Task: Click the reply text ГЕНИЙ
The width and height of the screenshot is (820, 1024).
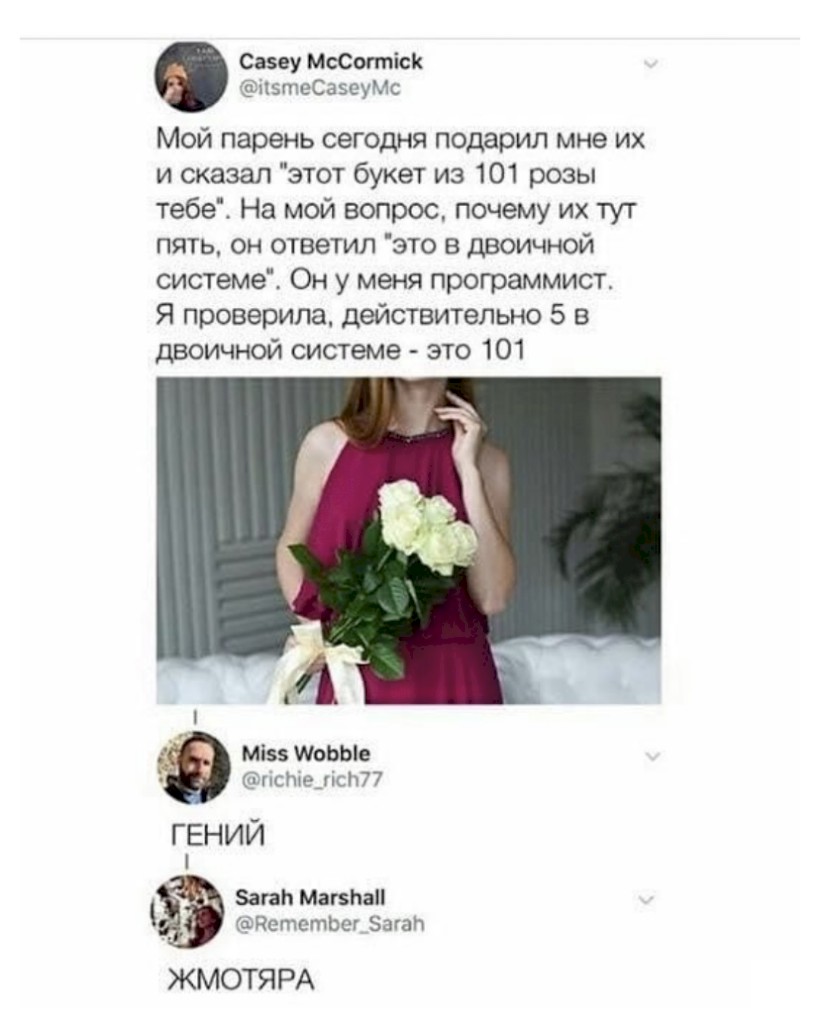Action: (x=218, y=835)
